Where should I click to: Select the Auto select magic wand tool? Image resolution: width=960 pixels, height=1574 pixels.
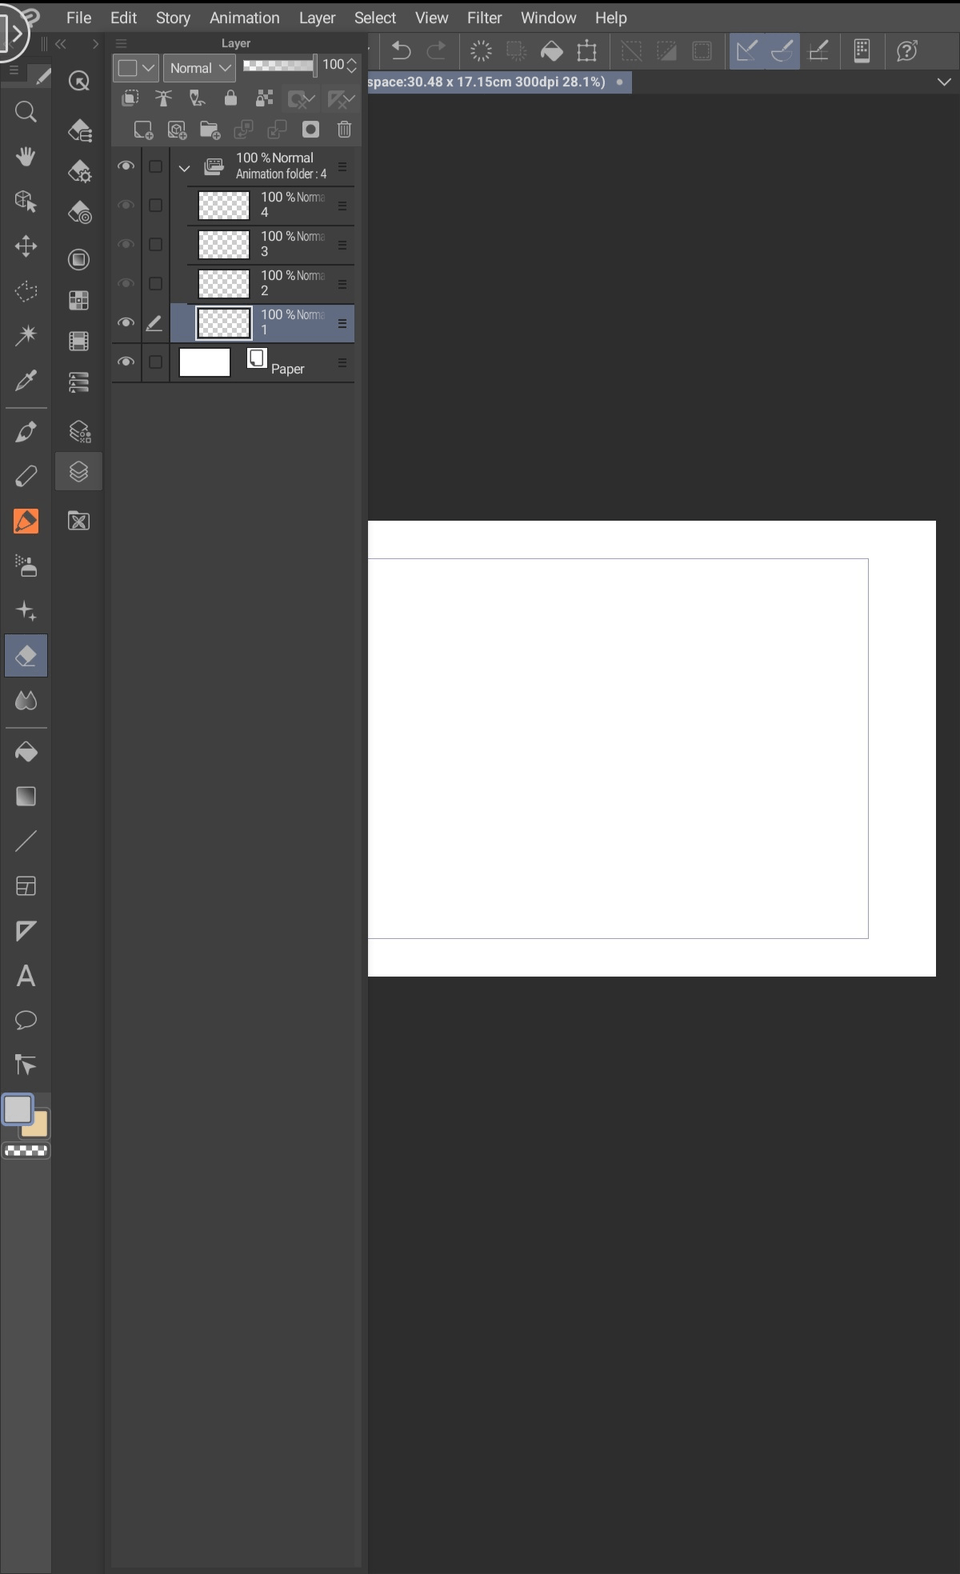(x=26, y=335)
